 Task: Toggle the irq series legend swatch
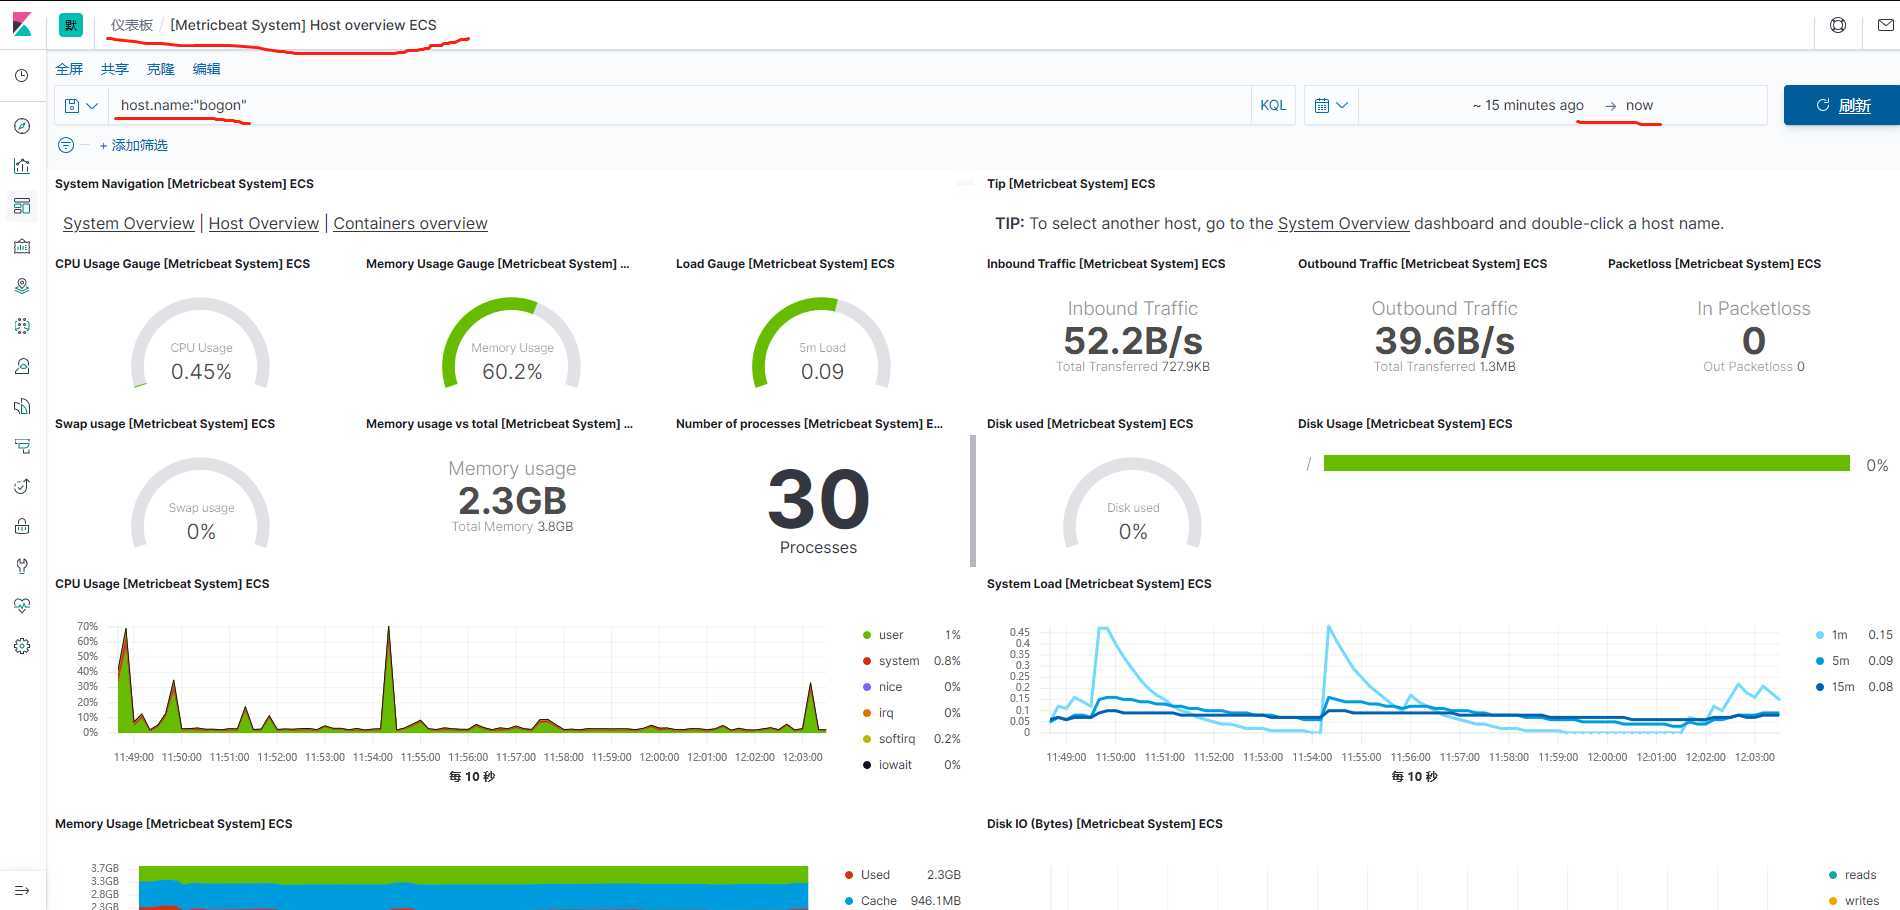coord(866,713)
